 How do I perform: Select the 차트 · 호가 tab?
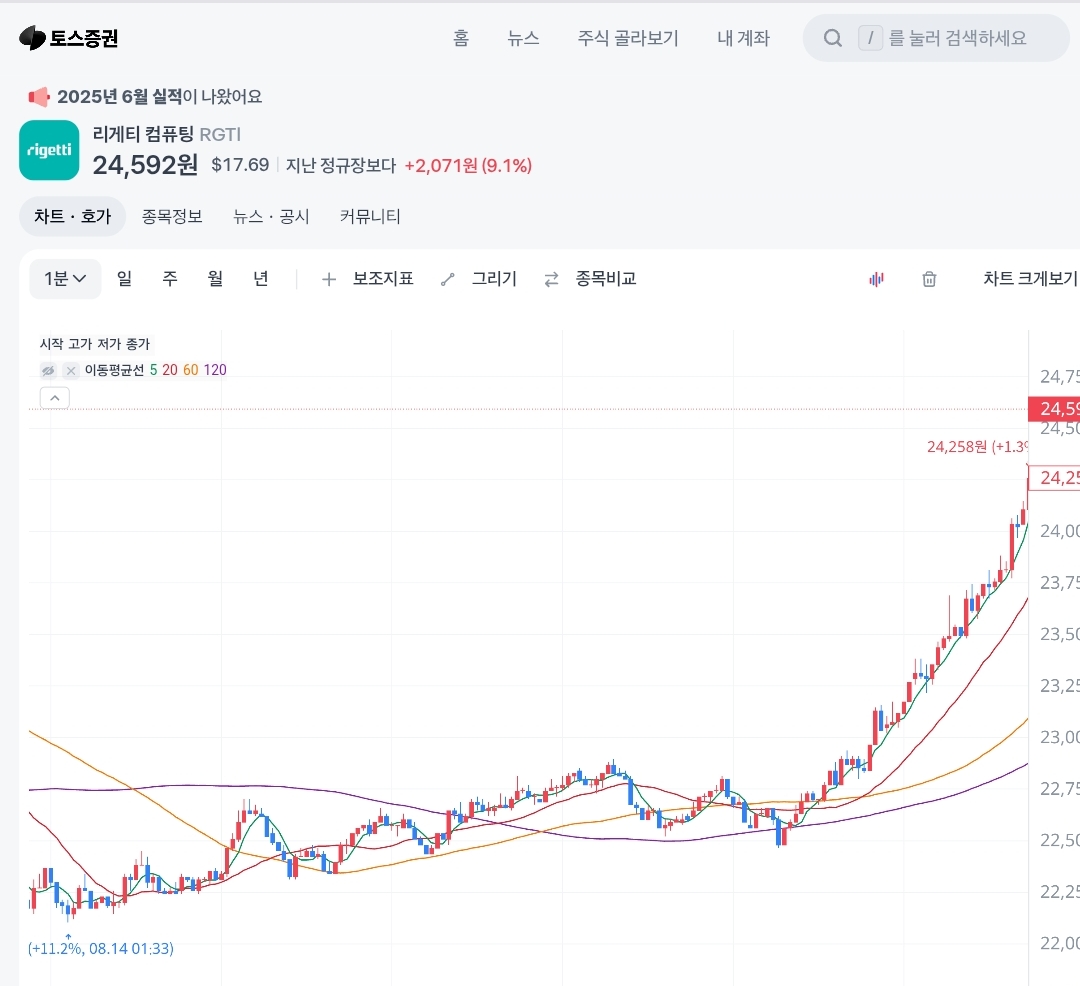(x=72, y=216)
